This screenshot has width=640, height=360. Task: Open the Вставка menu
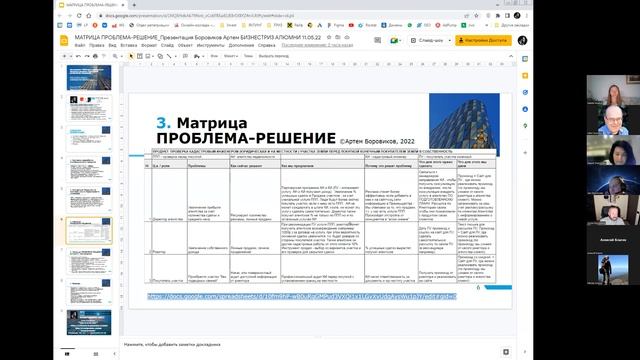(x=129, y=45)
